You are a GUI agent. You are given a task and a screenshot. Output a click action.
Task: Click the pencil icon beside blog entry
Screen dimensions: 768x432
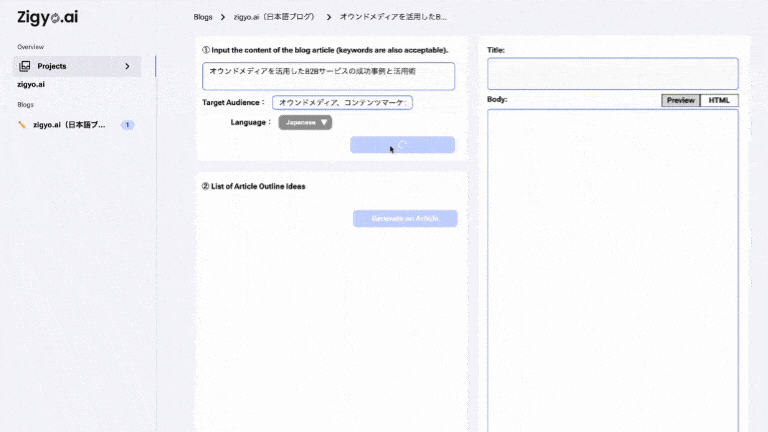click(x=22, y=125)
